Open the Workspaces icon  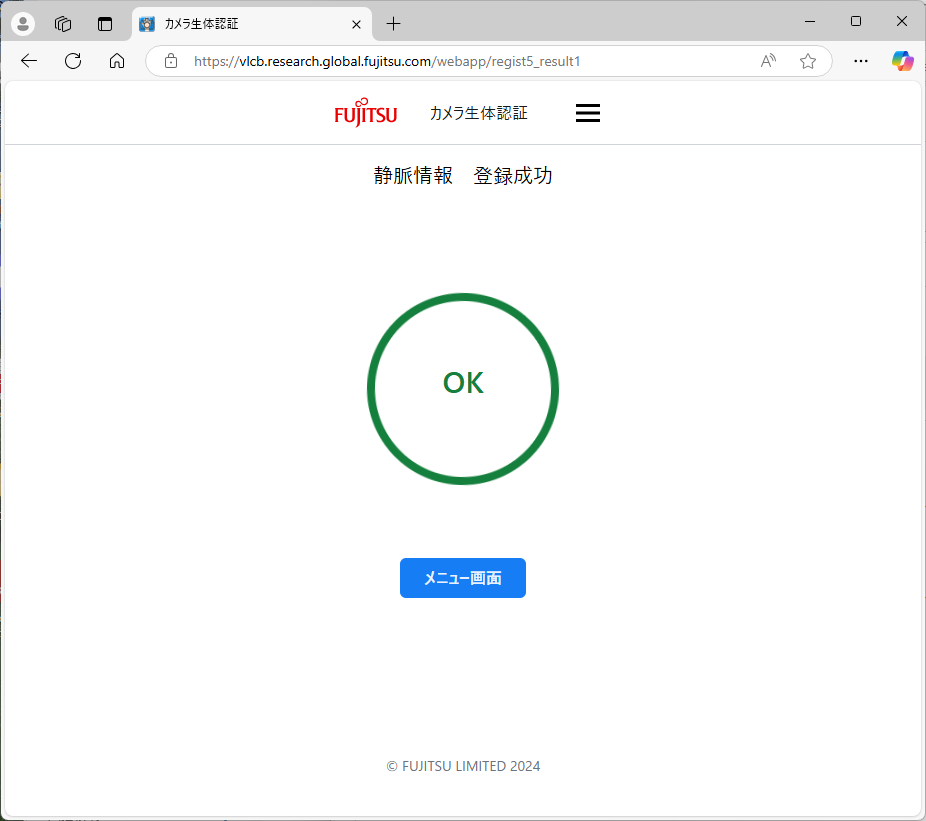[63, 24]
